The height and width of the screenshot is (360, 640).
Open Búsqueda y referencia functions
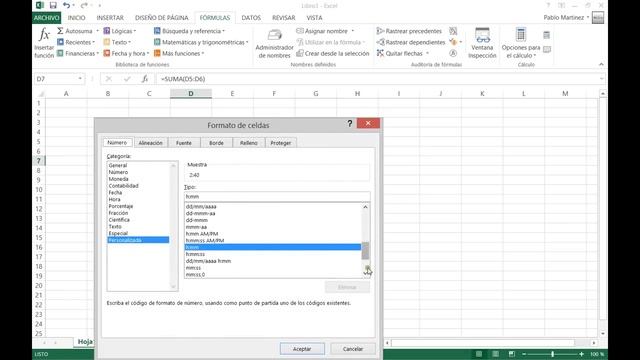(189, 31)
